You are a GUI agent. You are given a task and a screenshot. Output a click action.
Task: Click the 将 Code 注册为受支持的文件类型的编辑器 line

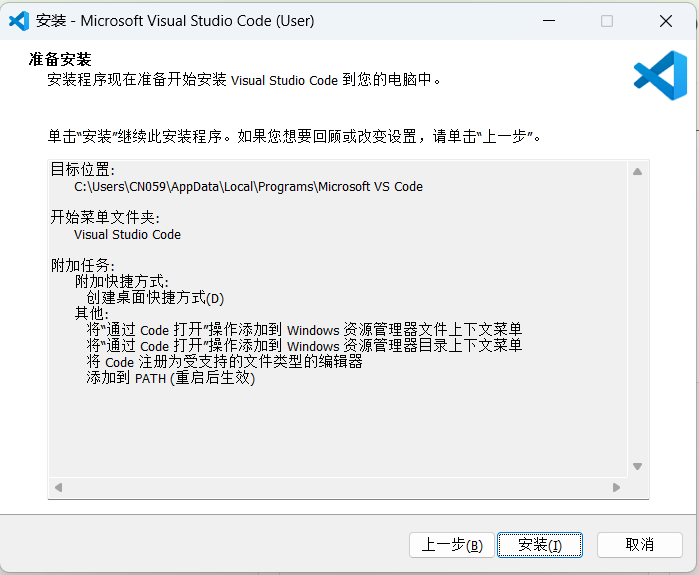coord(224,362)
